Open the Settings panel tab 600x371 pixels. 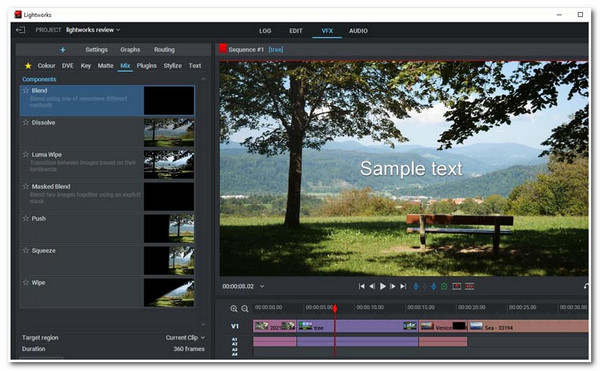tap(96, 50)
